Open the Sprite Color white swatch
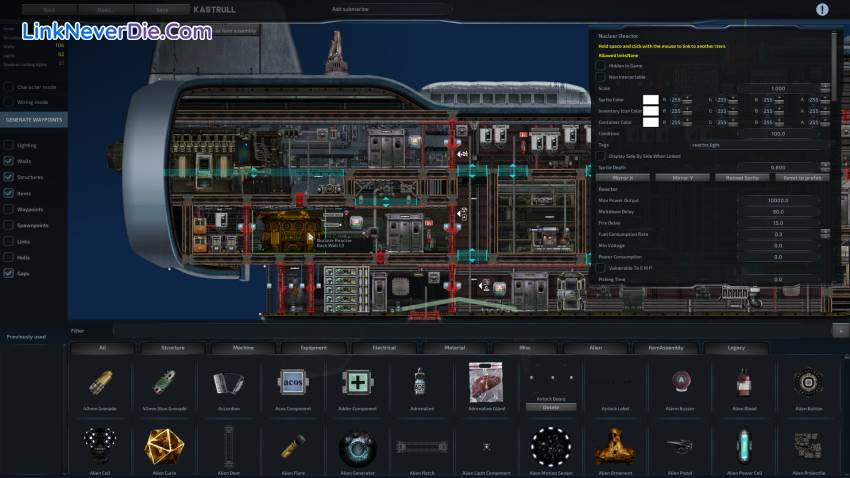The width and height of the screenshot is (850, 478). pyautogui.click(x=651, y=100)
